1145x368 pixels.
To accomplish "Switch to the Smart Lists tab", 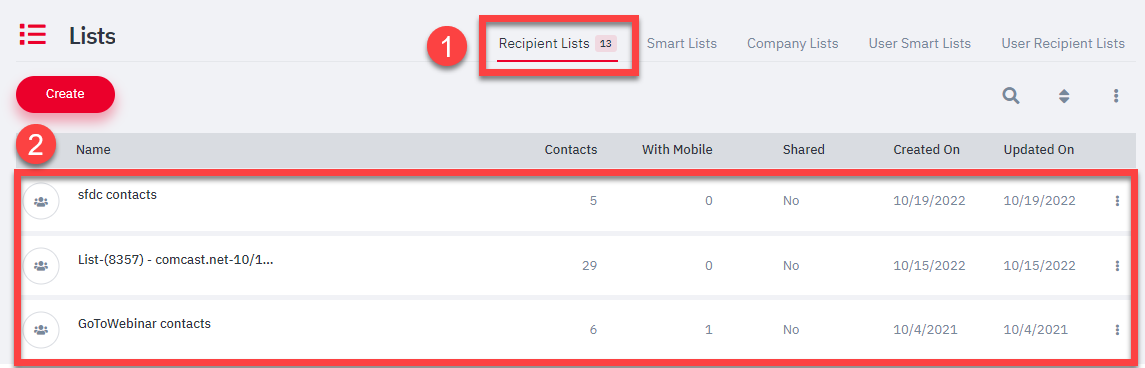I will (682, 44).
